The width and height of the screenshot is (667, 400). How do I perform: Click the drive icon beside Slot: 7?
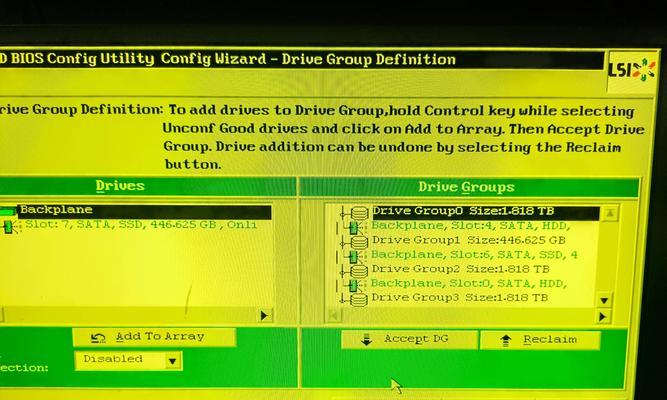[x=9, y=227]
